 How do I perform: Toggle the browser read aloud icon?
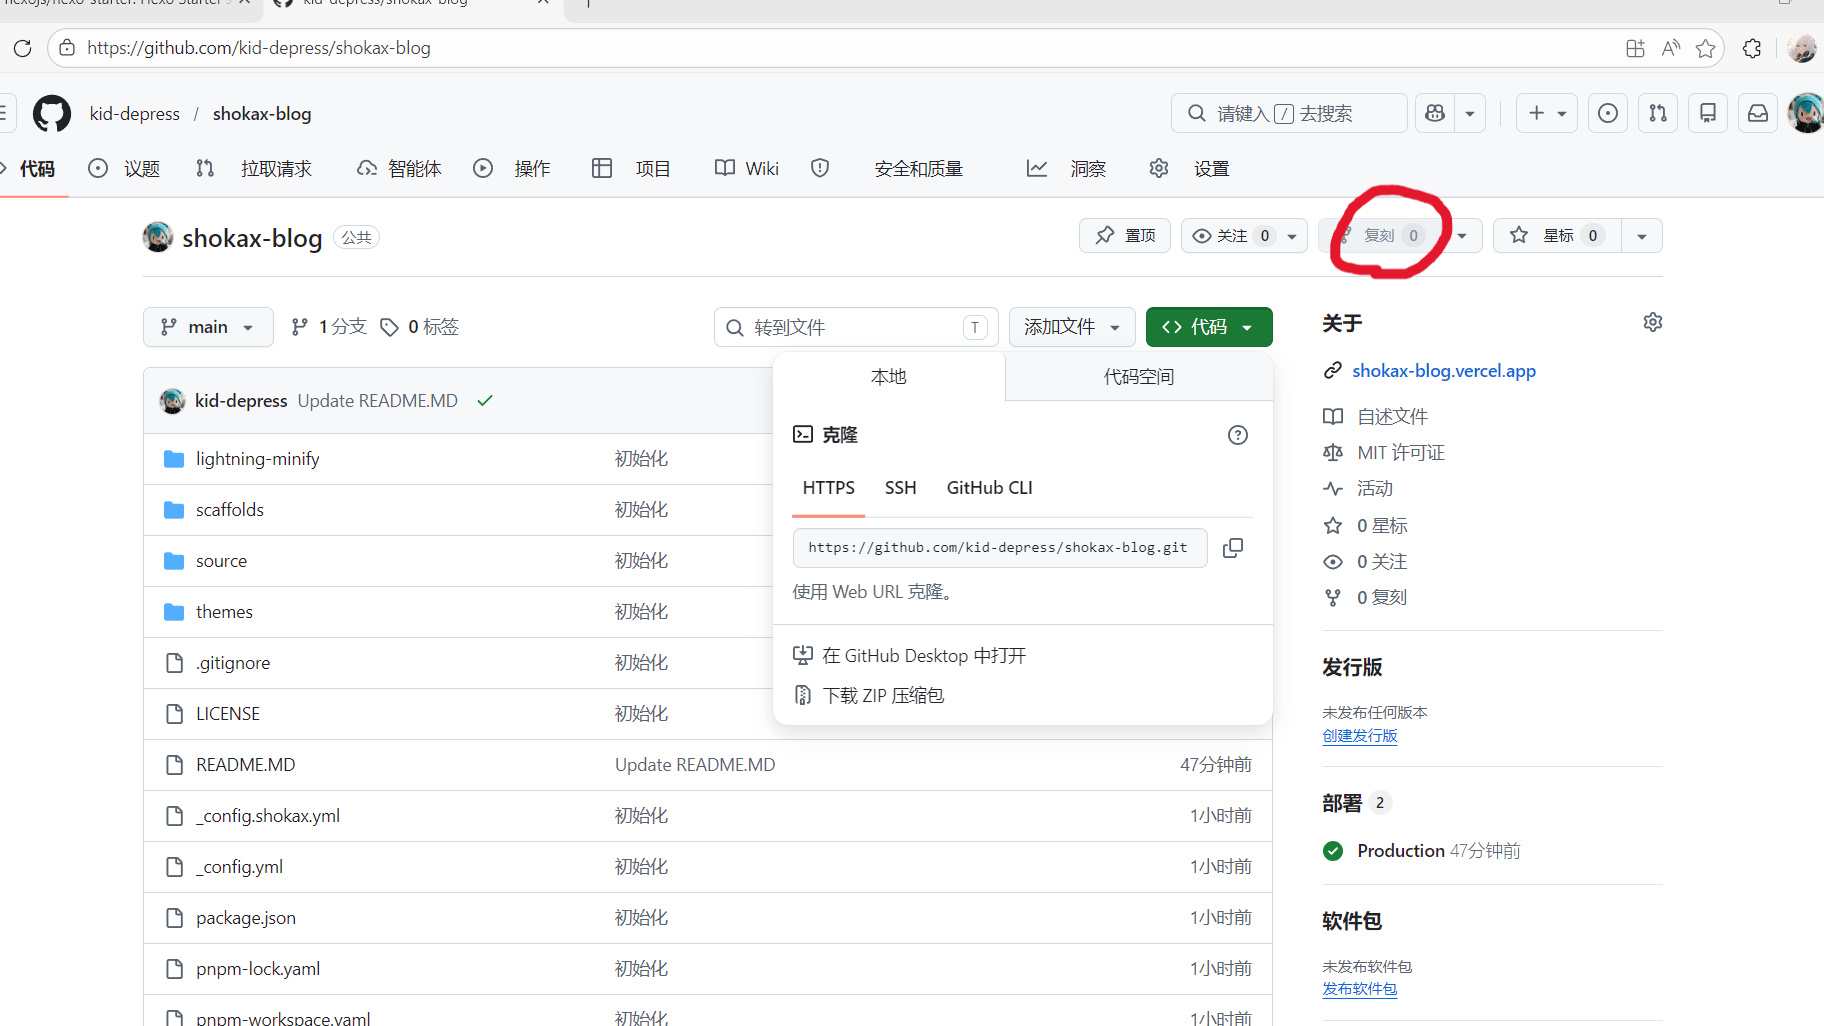(1671, 48)
